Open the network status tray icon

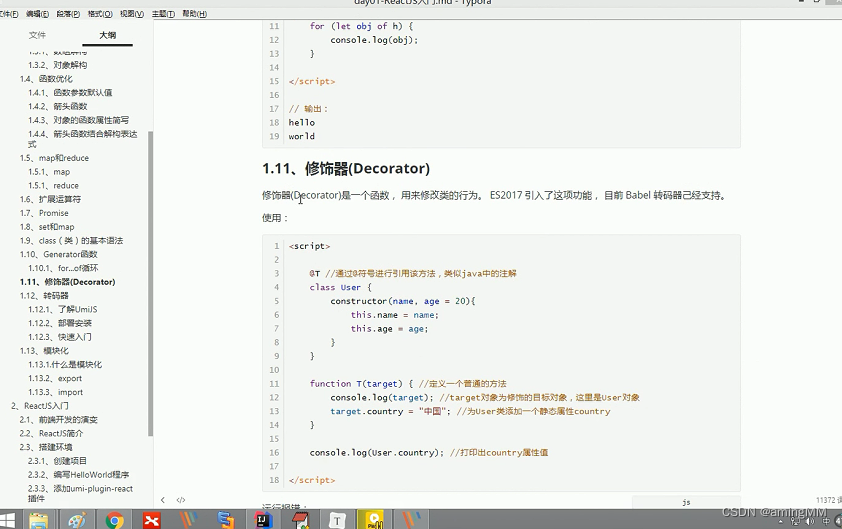click(795, 521)
